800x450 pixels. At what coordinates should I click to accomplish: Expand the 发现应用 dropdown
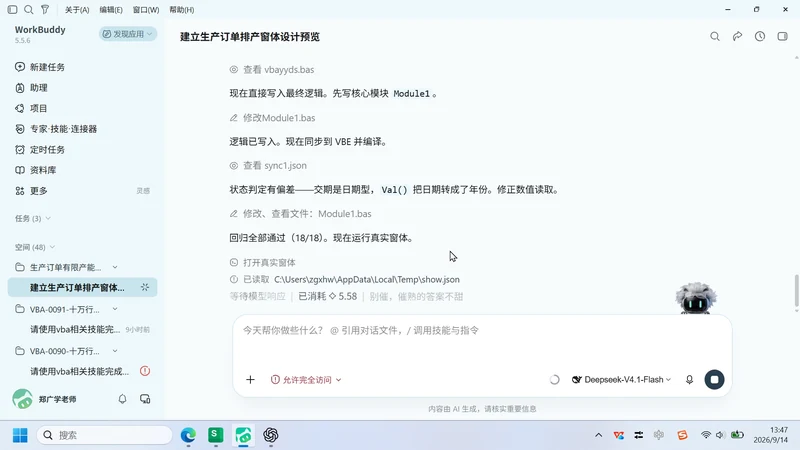[x=128, y=34]
